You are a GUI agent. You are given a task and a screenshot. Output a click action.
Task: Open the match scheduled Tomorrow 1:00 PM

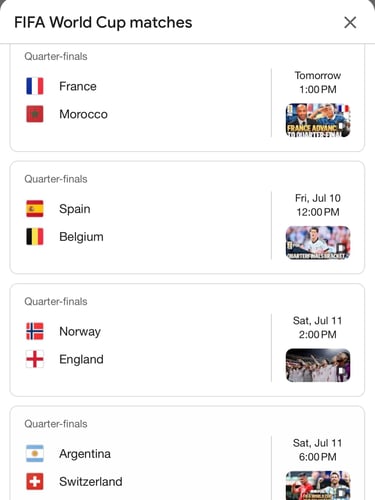point(187,98)
